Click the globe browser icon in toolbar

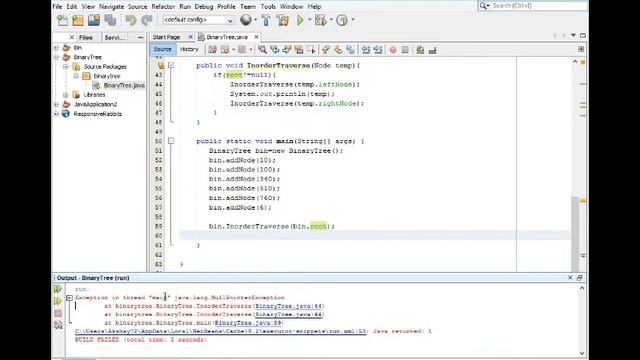click(246, 20)
